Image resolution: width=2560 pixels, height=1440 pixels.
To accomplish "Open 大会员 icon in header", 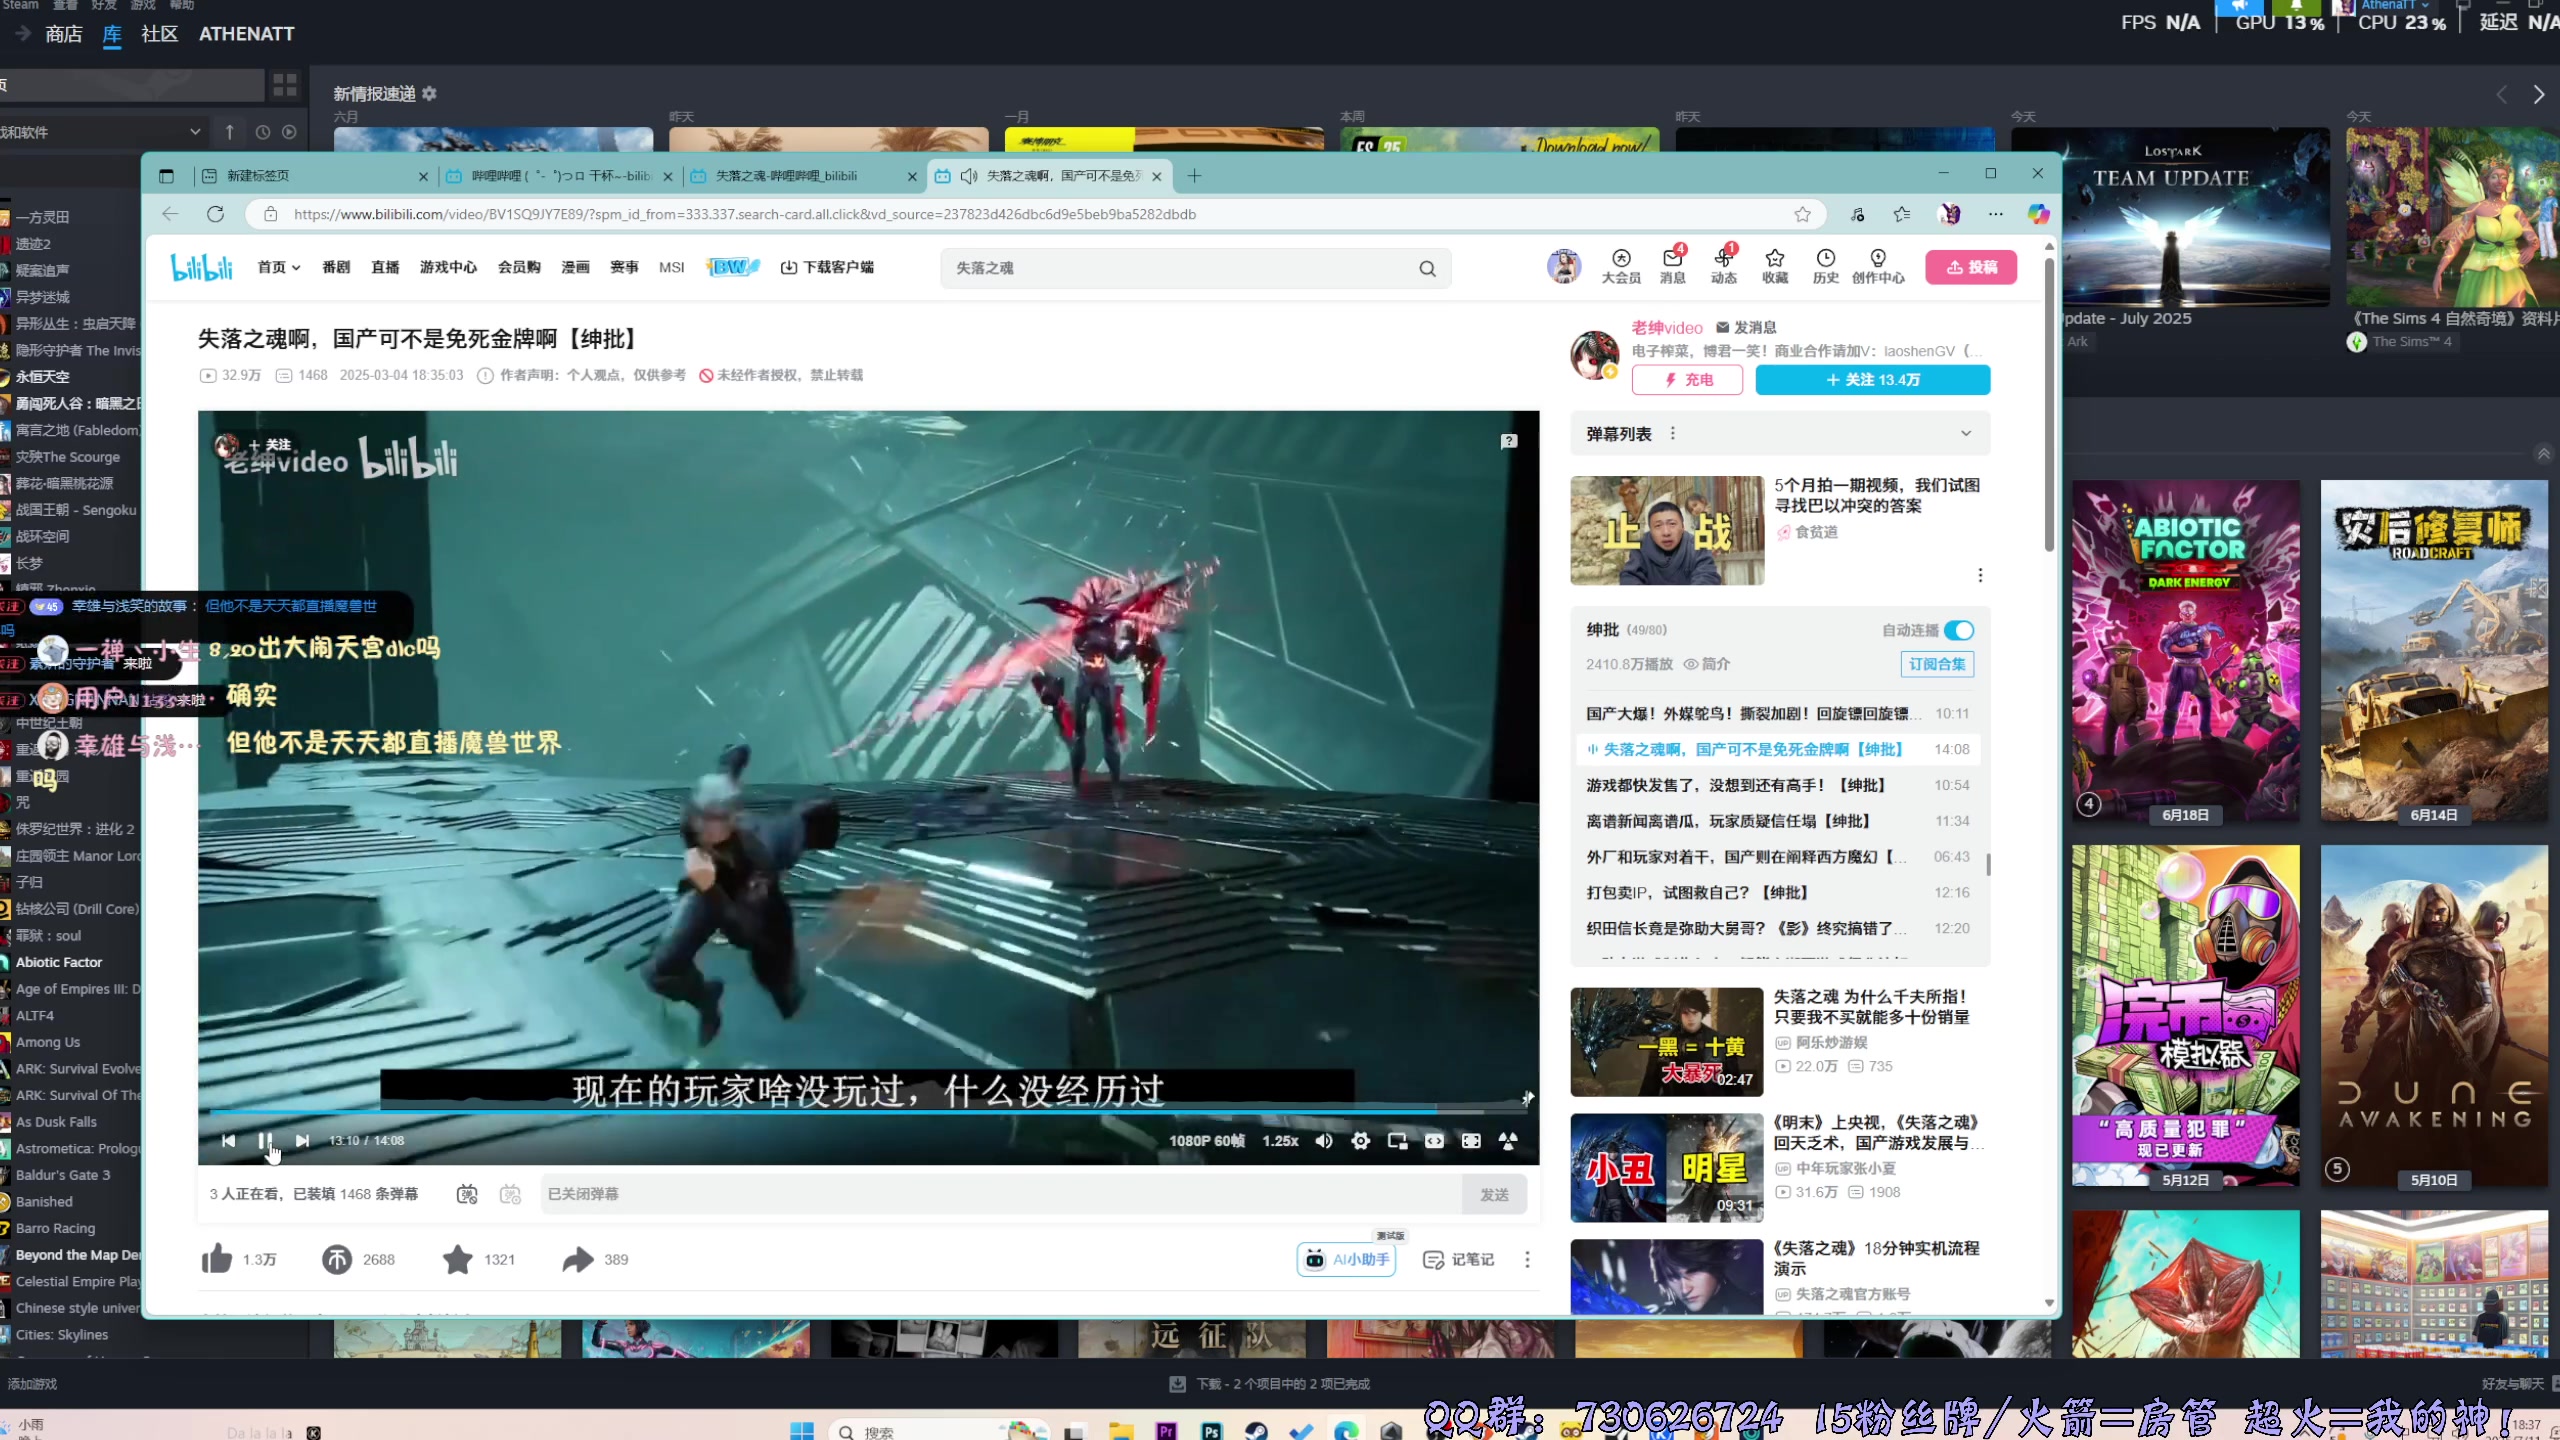I will pos(1621,267).
